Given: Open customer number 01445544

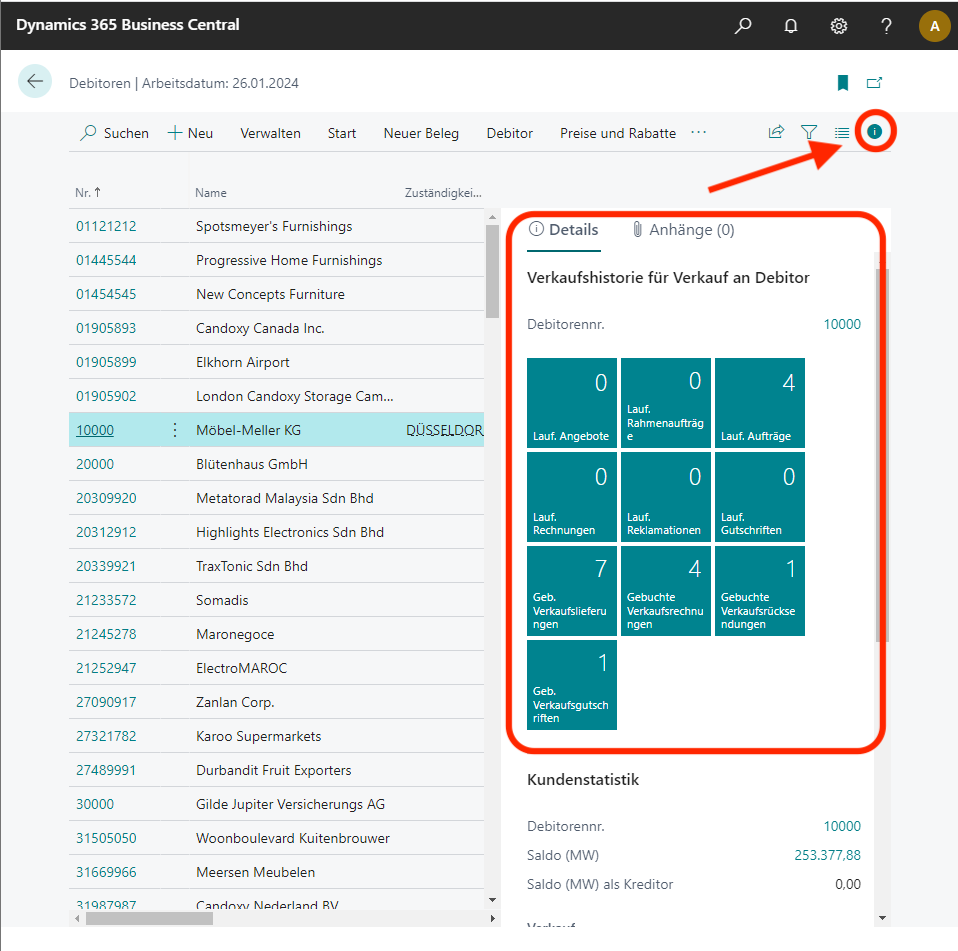Looking at the screenshot, I should click(106, 260).
